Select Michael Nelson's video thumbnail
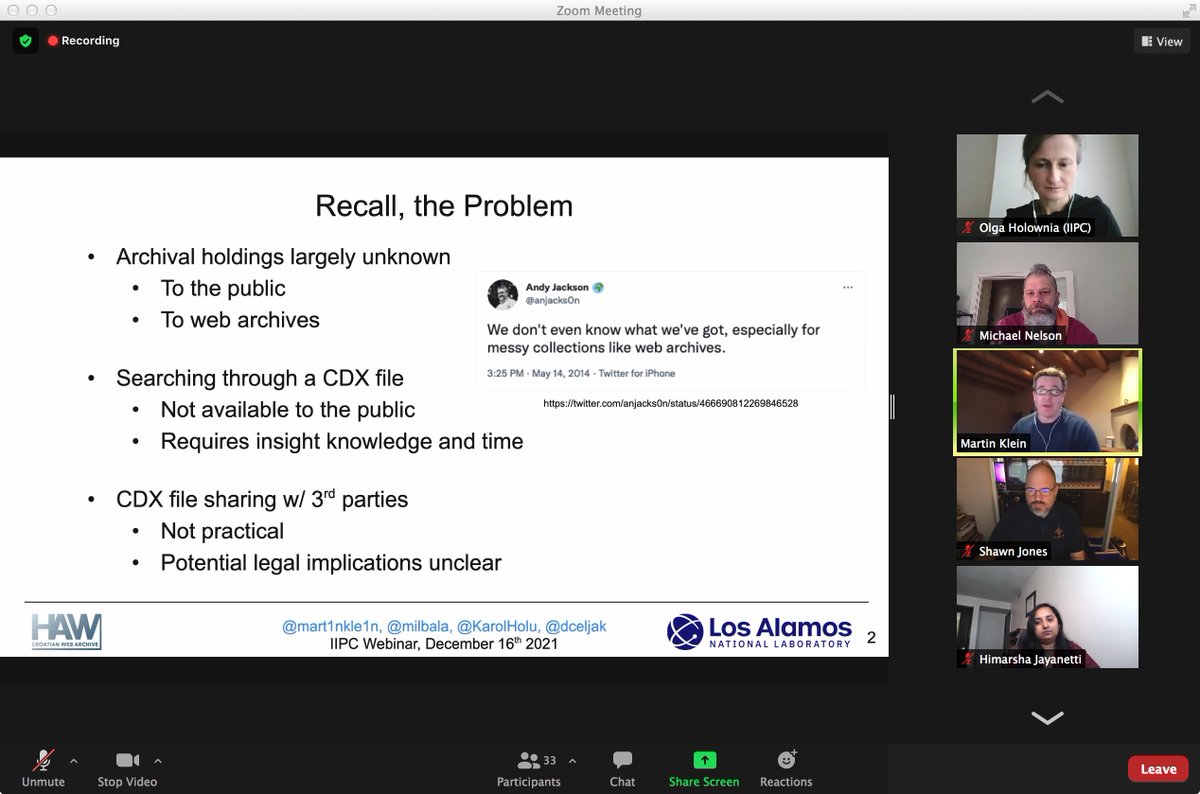Screen dimensions: 1200x794 click(1047, 293)
